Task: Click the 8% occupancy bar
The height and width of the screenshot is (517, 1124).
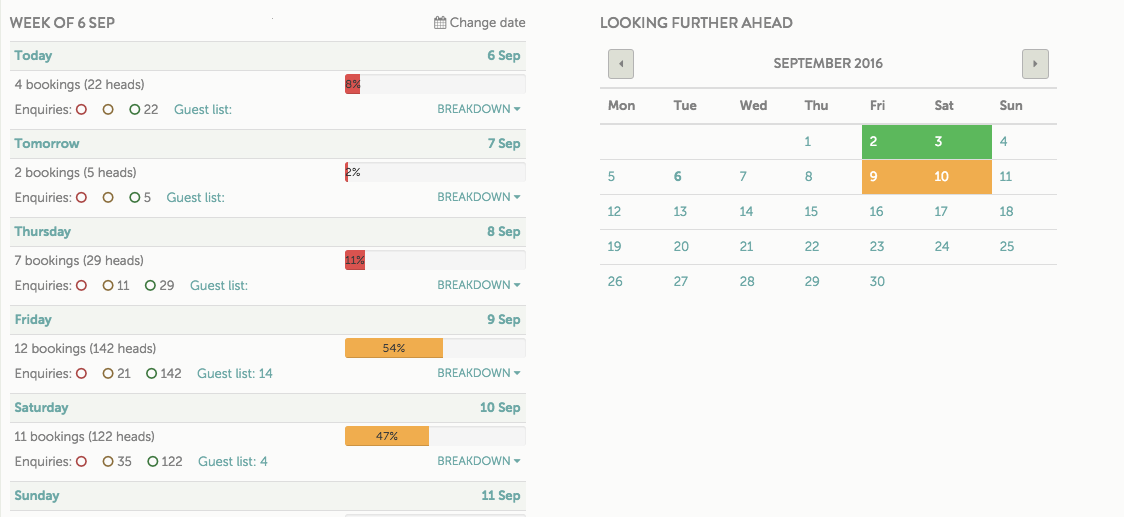Action: pyautogui.click(x=435, y=85)
